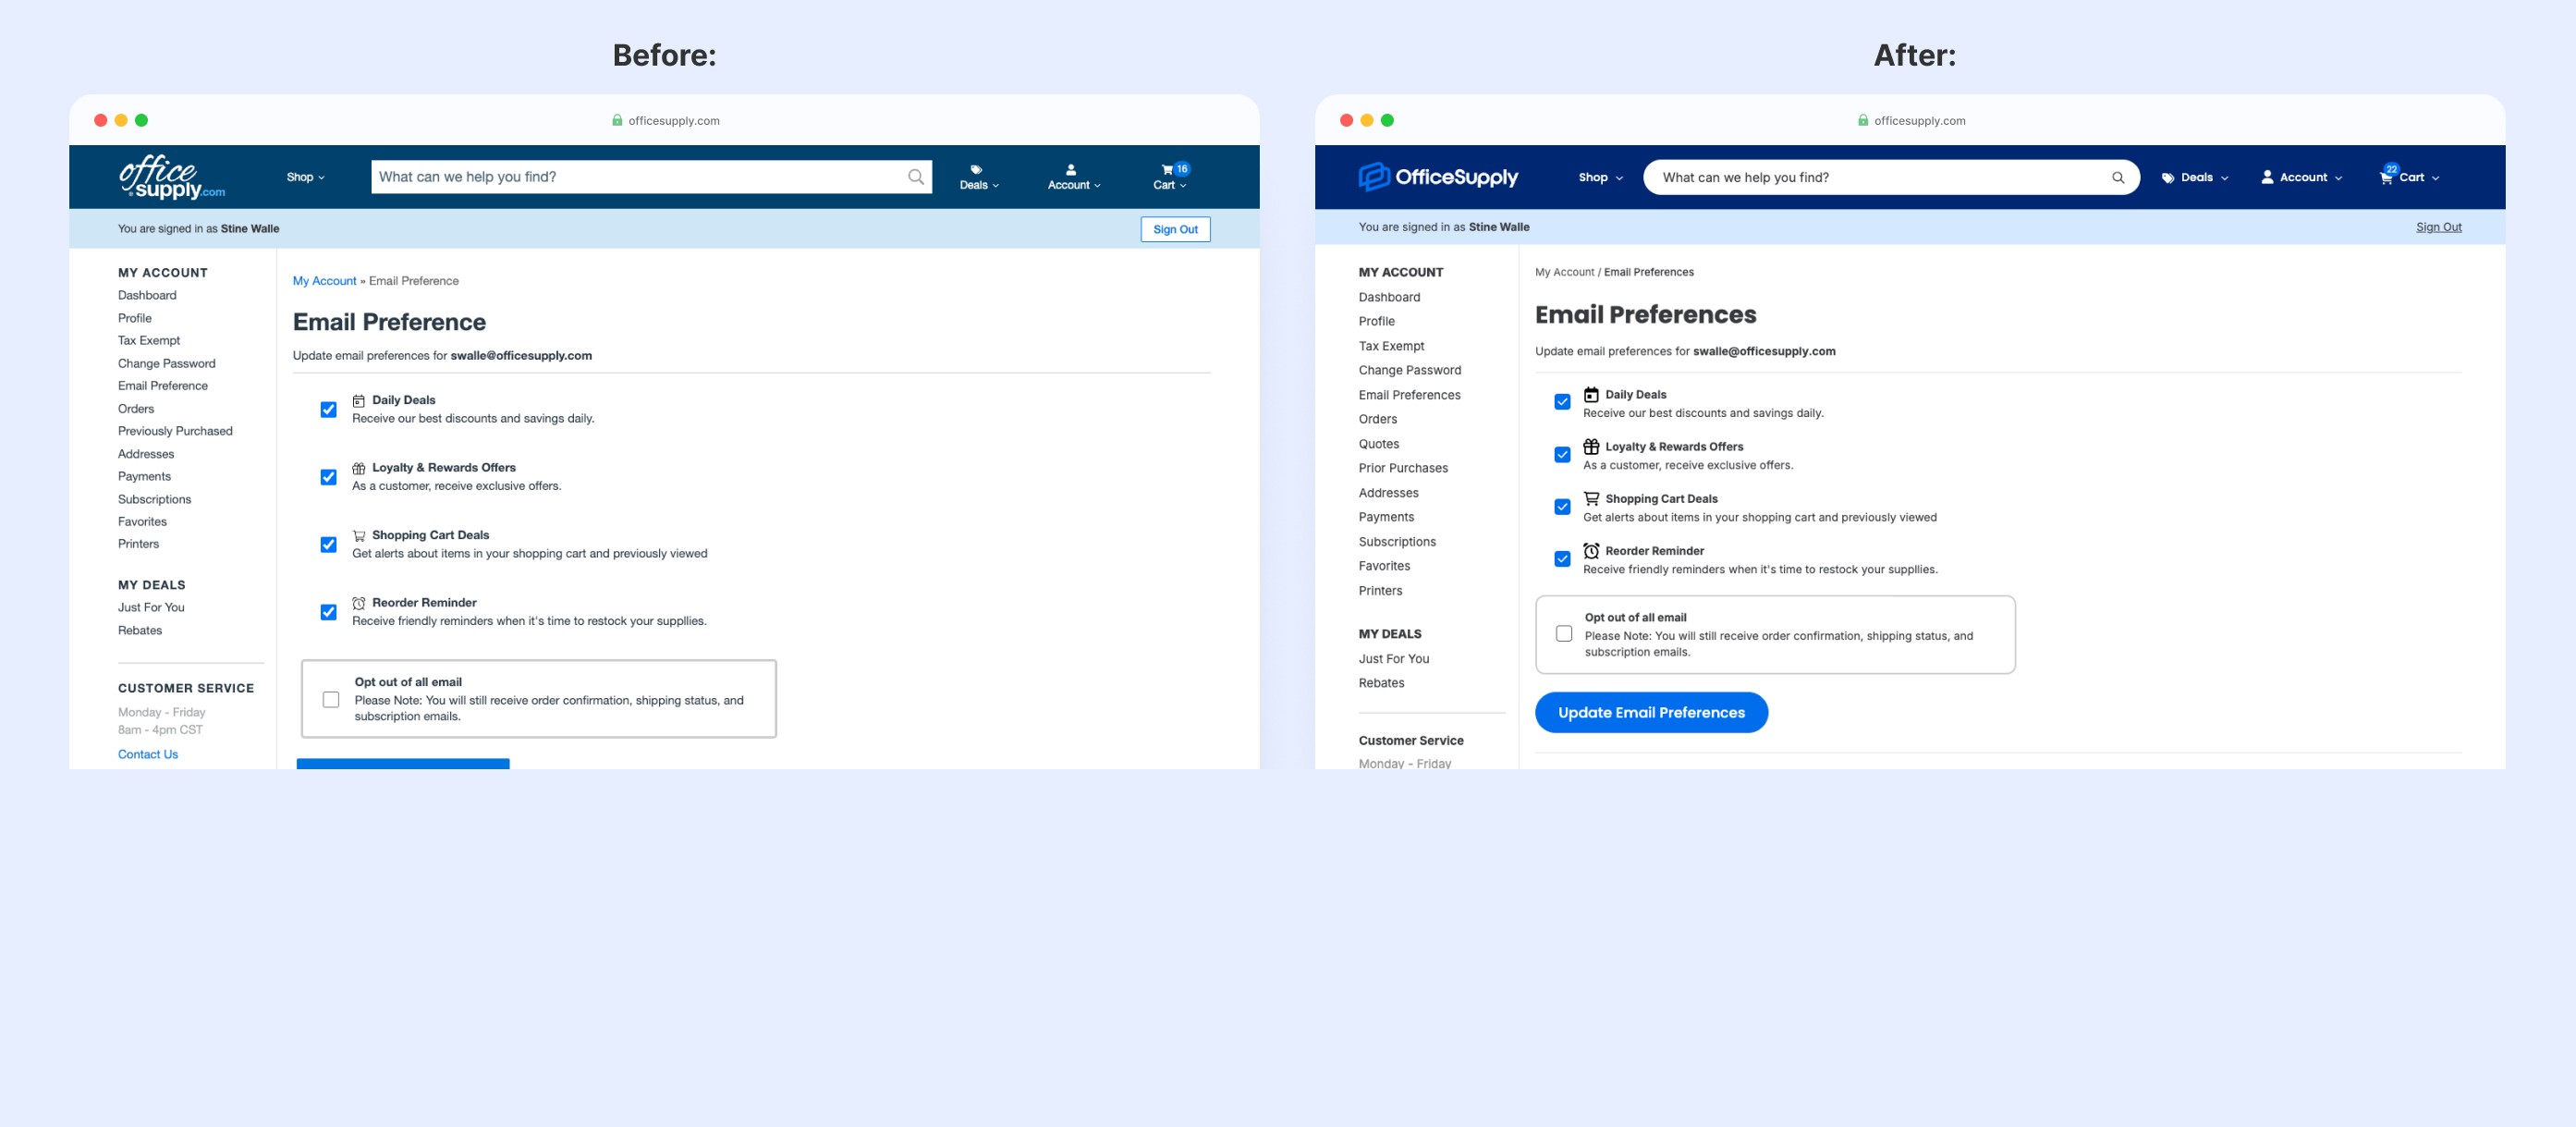Click the Before cart icon with badge 16
The image size is (2576, 1127).
(x=1167, y=170)
